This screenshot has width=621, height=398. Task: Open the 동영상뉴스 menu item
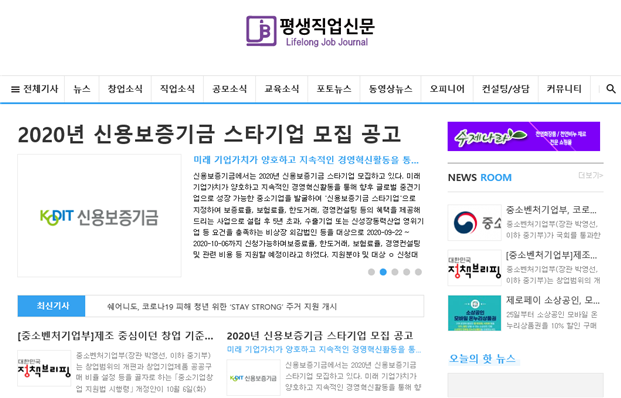click(x=391, y=89)
